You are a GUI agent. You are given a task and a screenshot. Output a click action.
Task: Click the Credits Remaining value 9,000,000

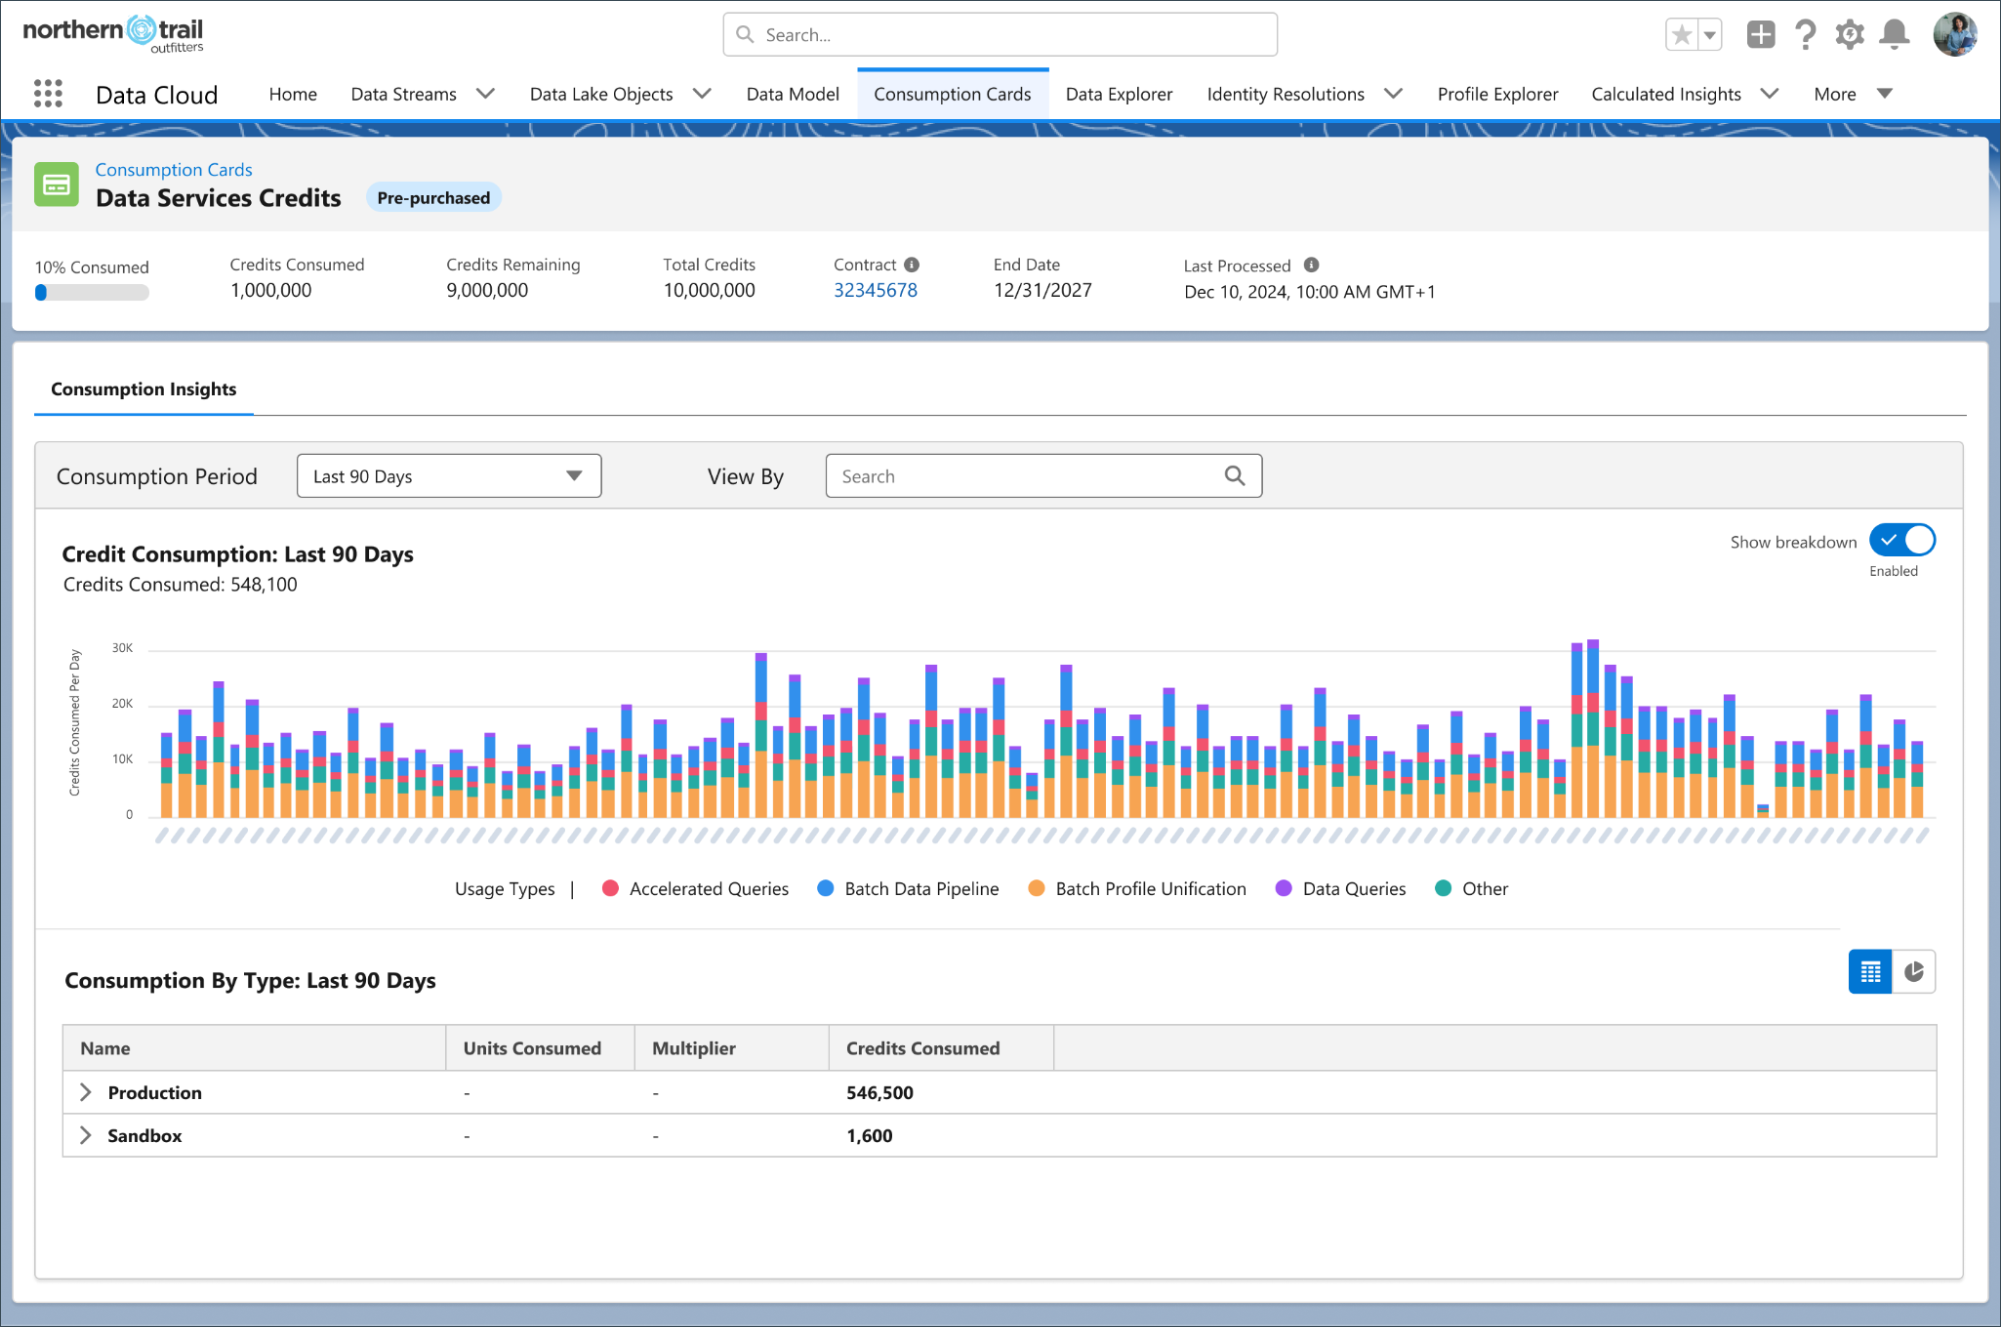487,290
